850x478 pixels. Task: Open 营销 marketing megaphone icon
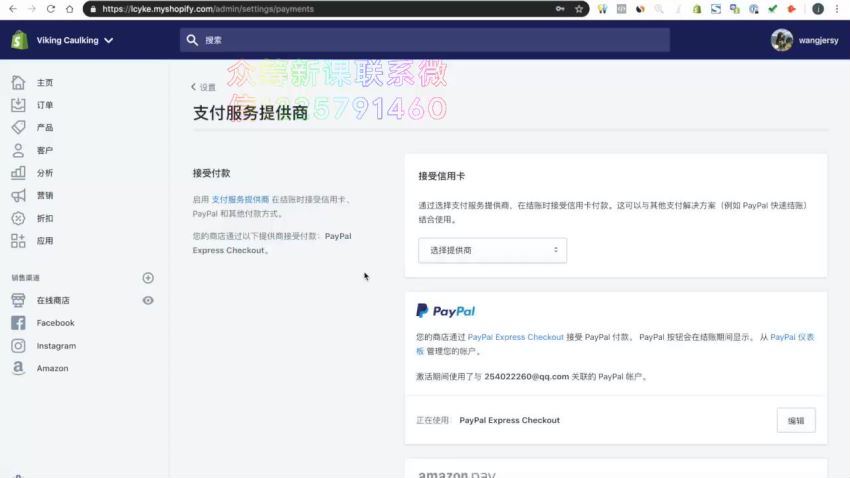tap(18, 196)
